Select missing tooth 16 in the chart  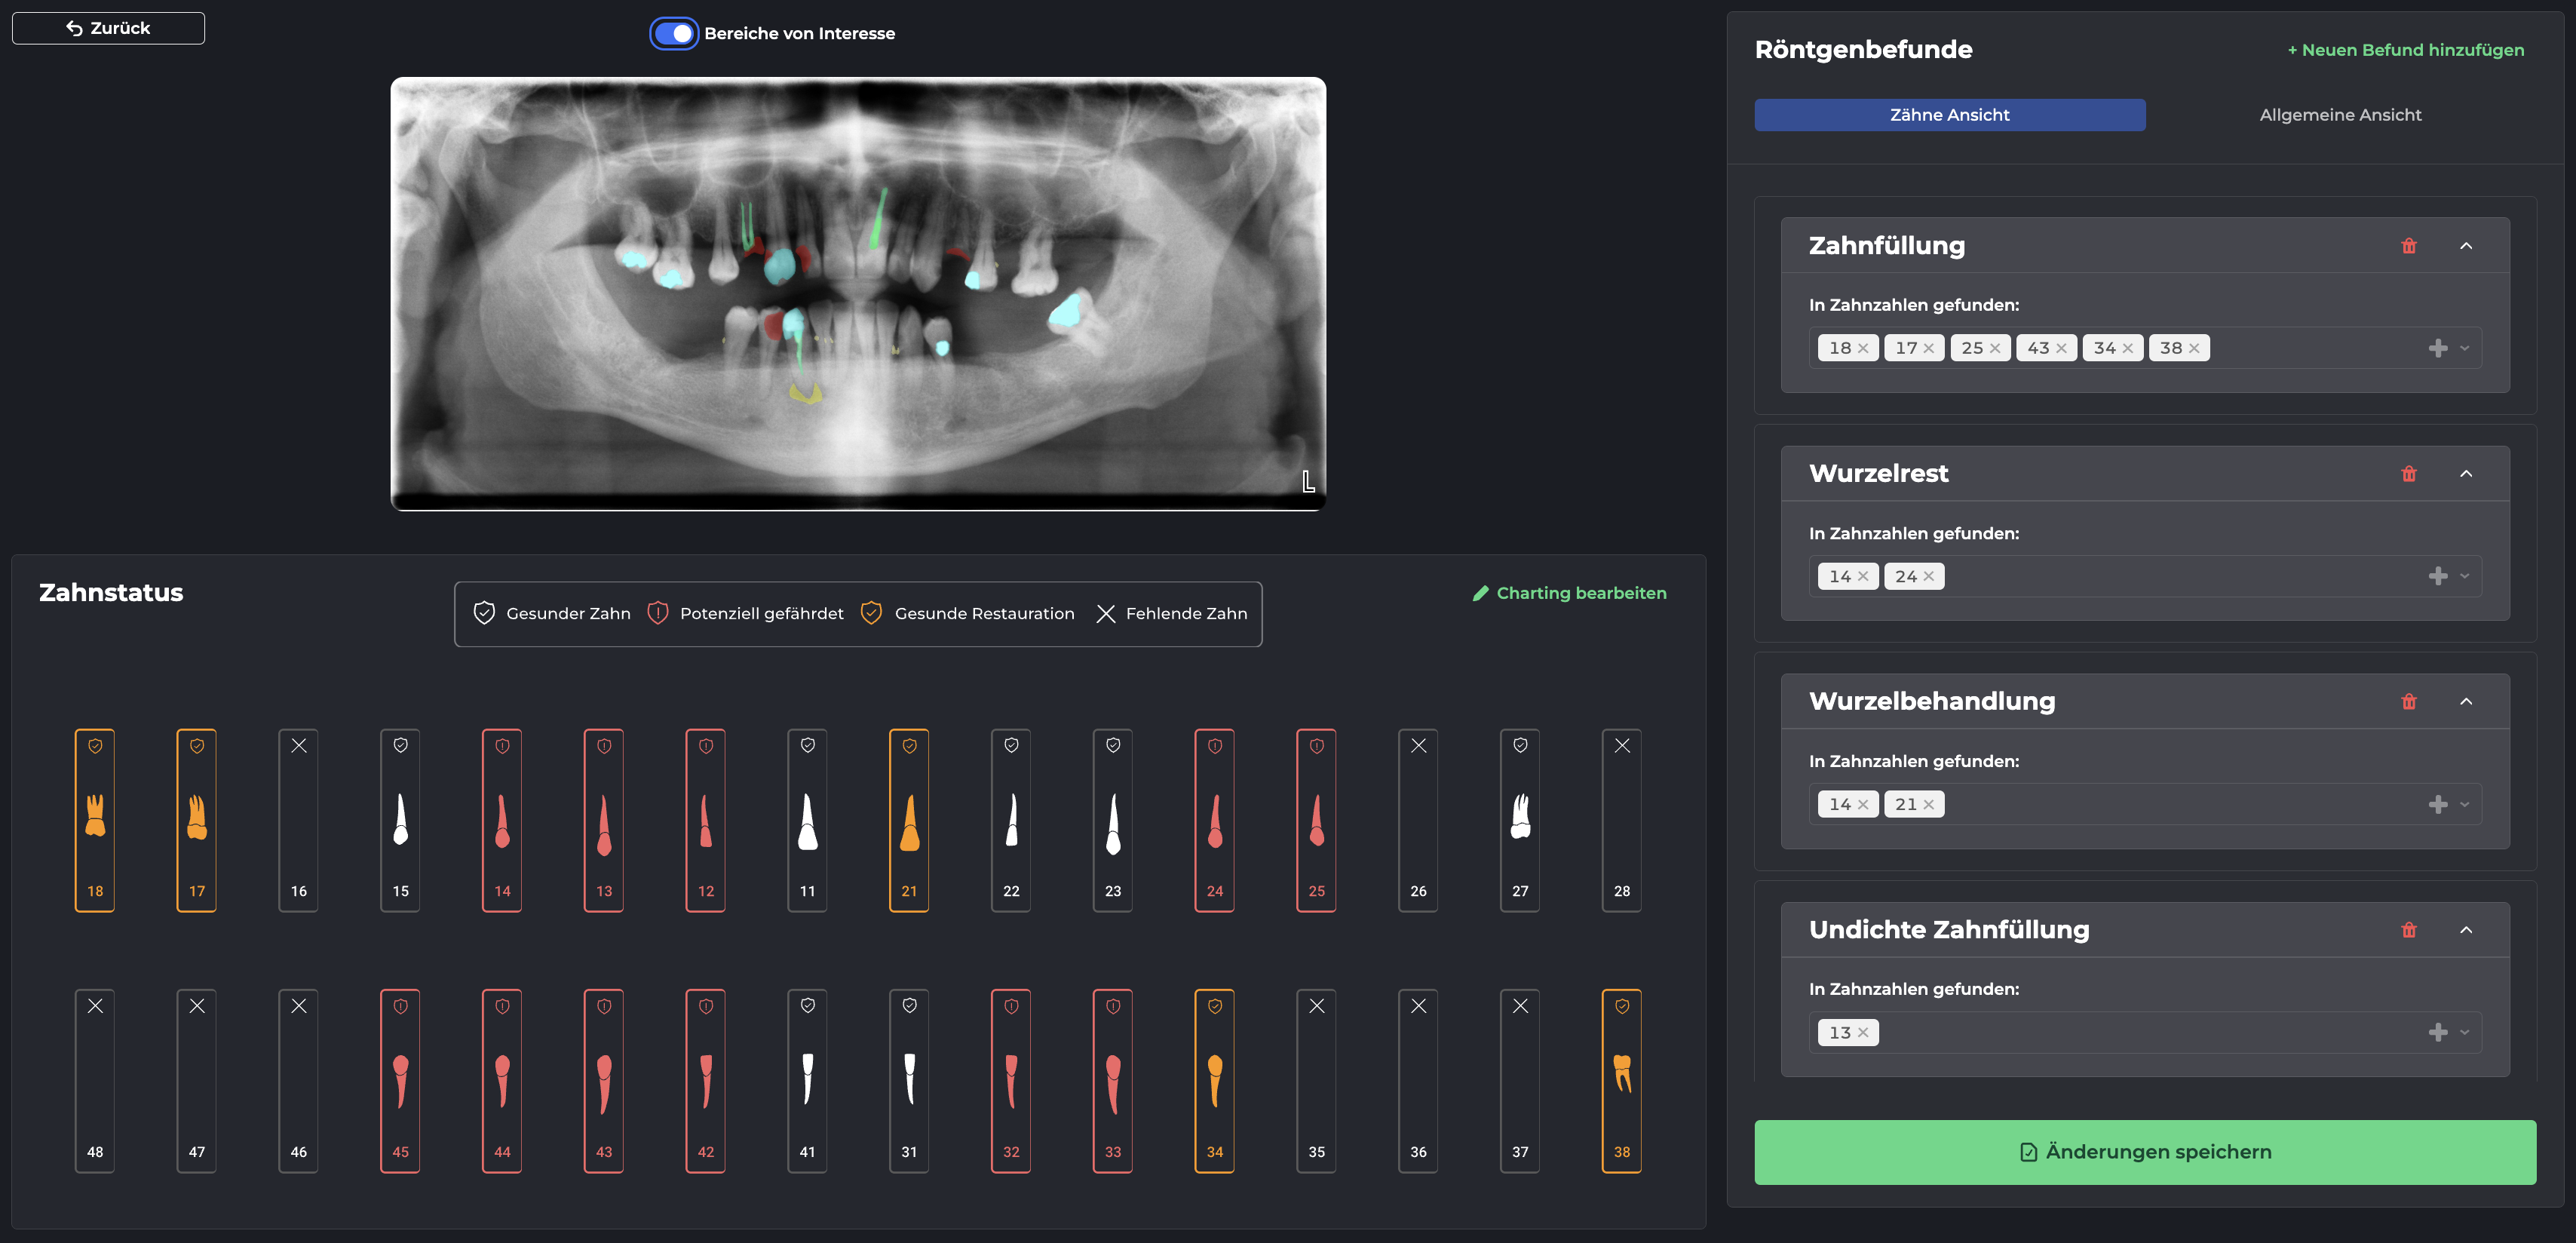[298, 820]
